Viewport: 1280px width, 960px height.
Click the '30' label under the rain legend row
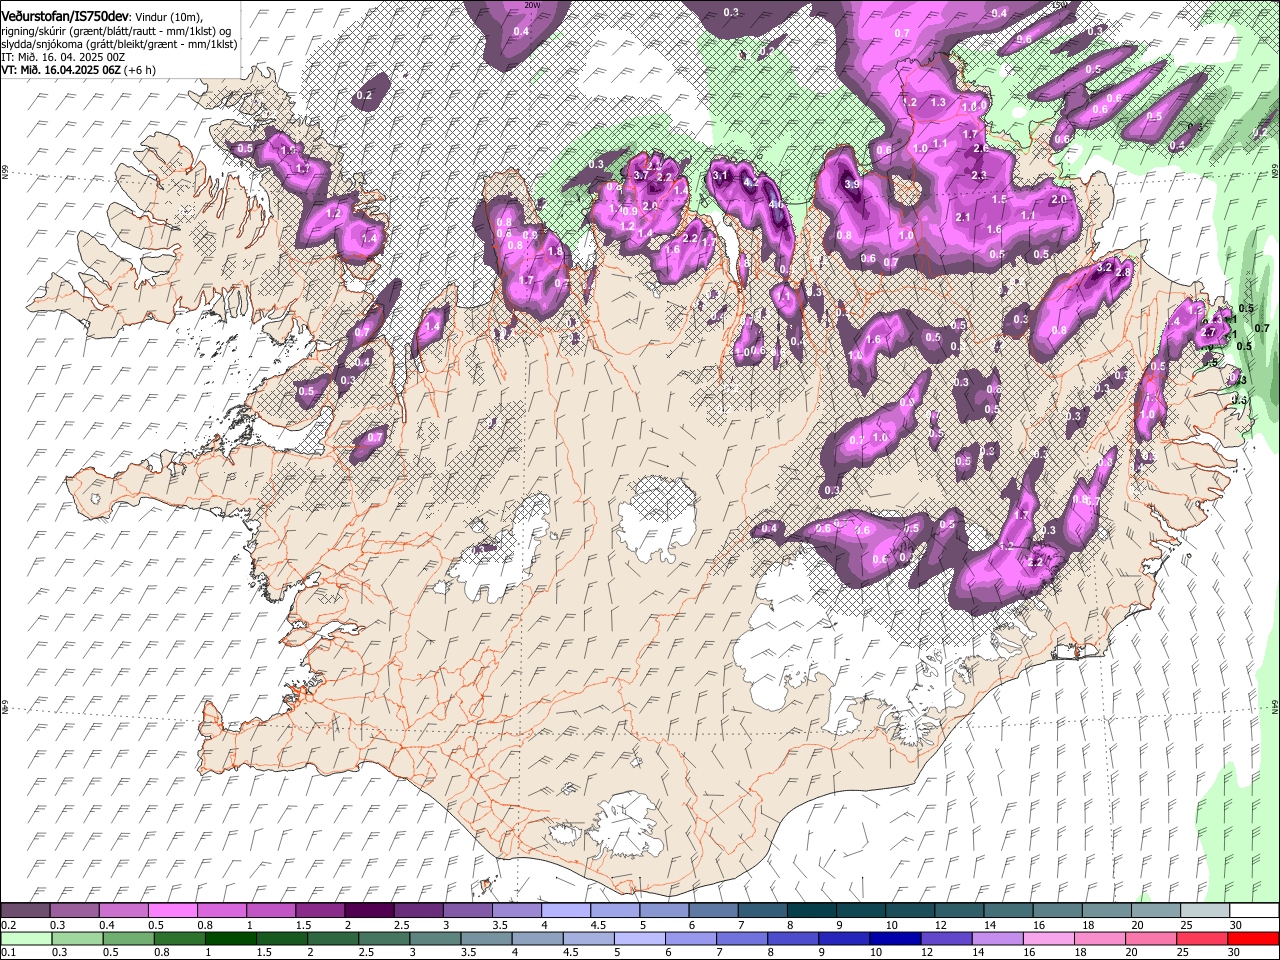(1235, 953)
